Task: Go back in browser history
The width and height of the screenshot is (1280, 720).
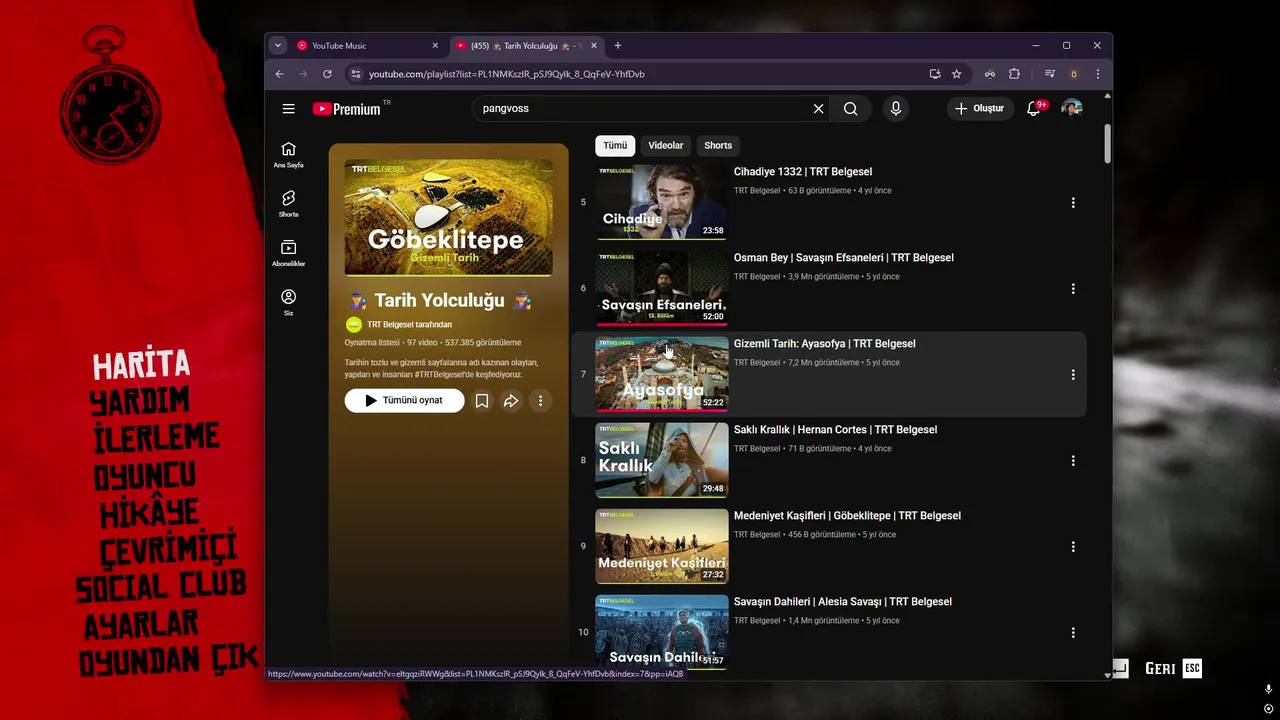Action: [x=280, y=74]
